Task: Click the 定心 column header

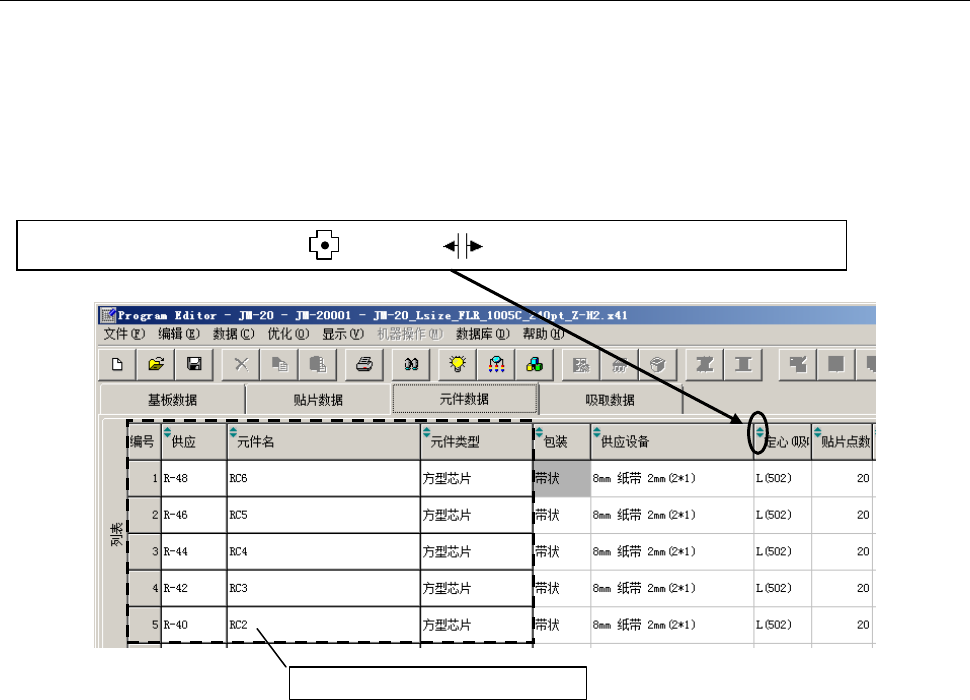Action: [x=783, y=442]
